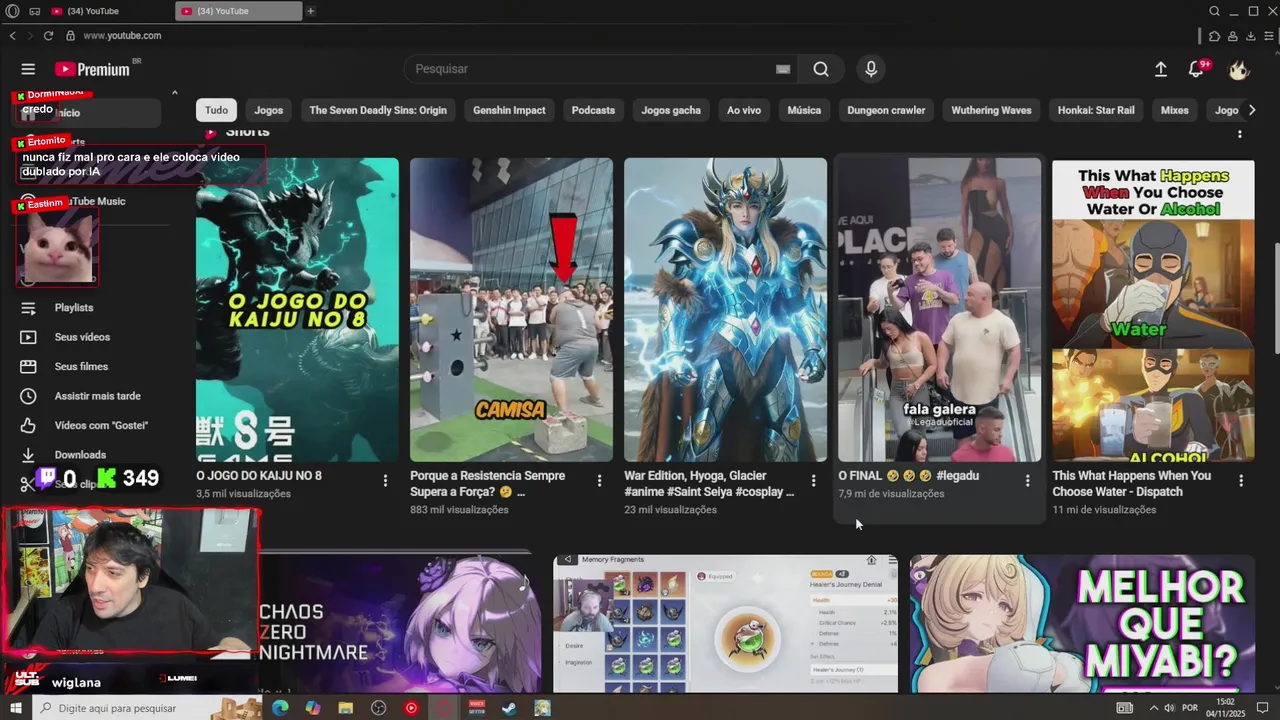Open Seus vídeos in the sidebar
The image size is (1280, 720).
80,337
